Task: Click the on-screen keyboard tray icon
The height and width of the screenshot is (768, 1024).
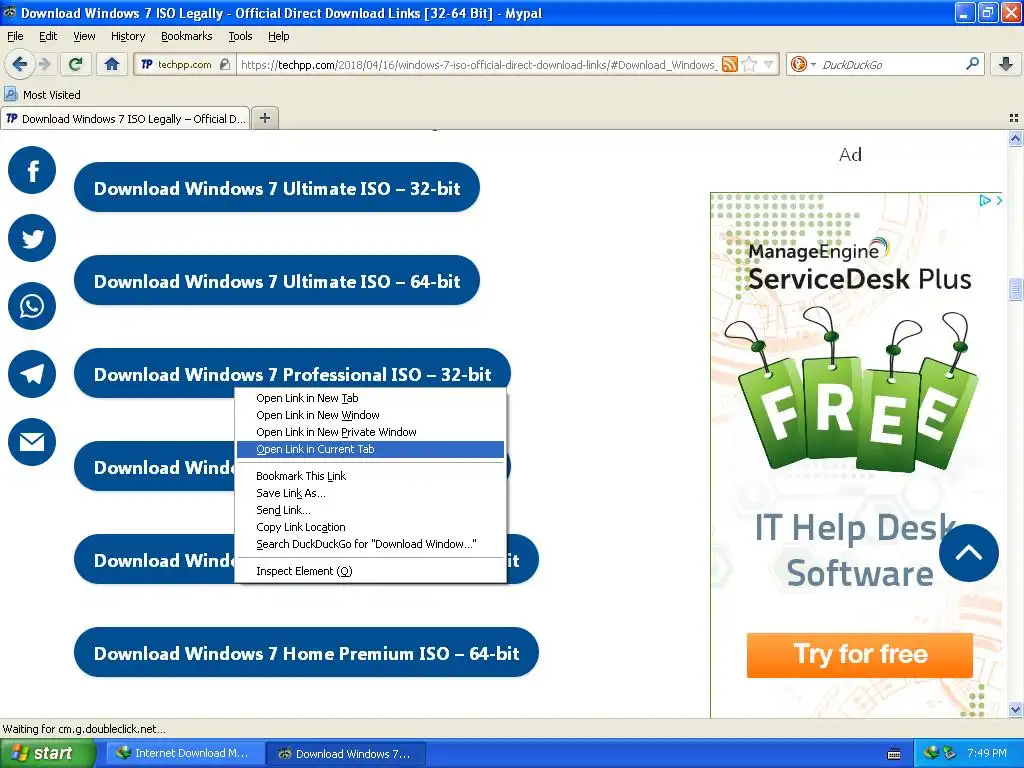Action: coord(894,754)
